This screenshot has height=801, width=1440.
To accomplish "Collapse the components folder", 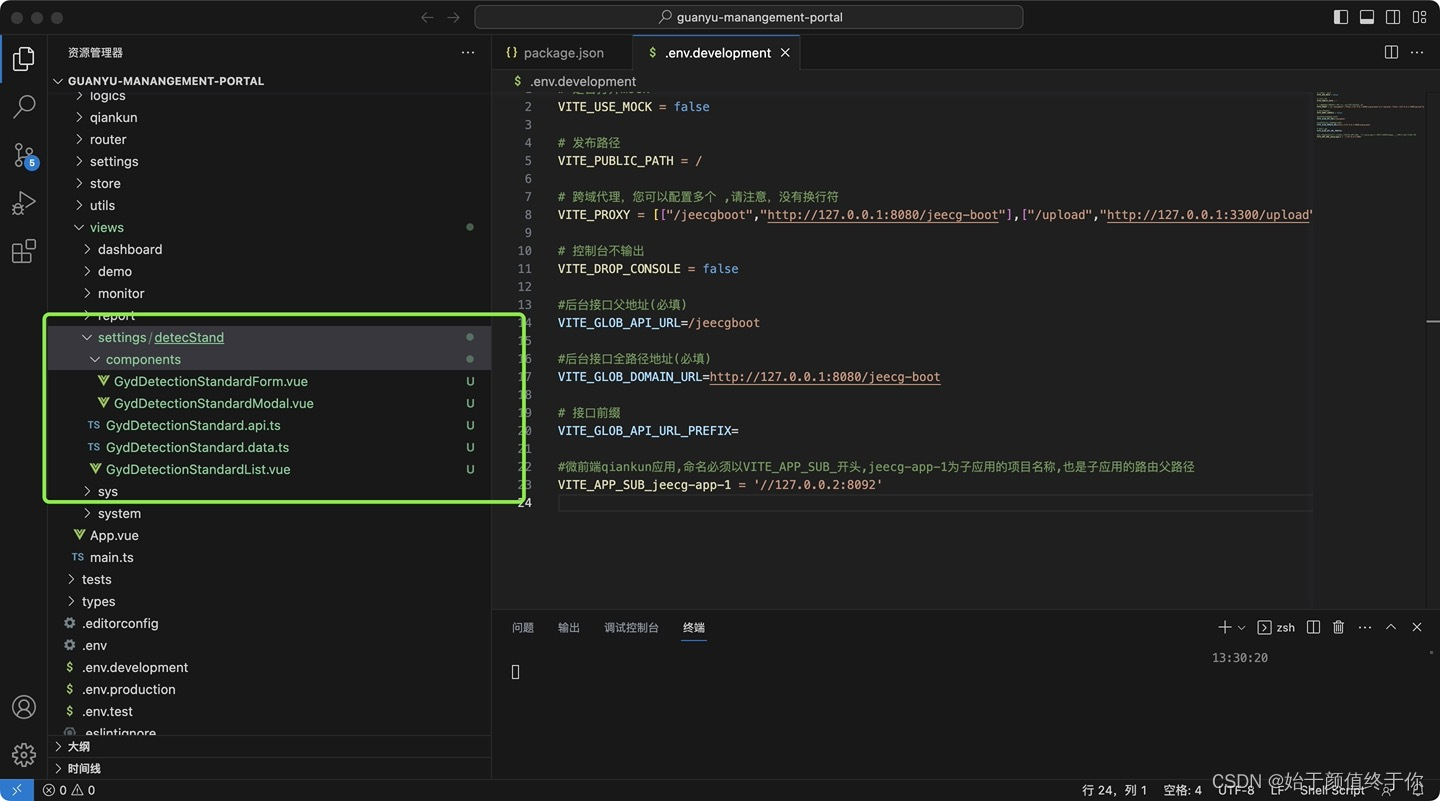I will click(x=270, y=359).
